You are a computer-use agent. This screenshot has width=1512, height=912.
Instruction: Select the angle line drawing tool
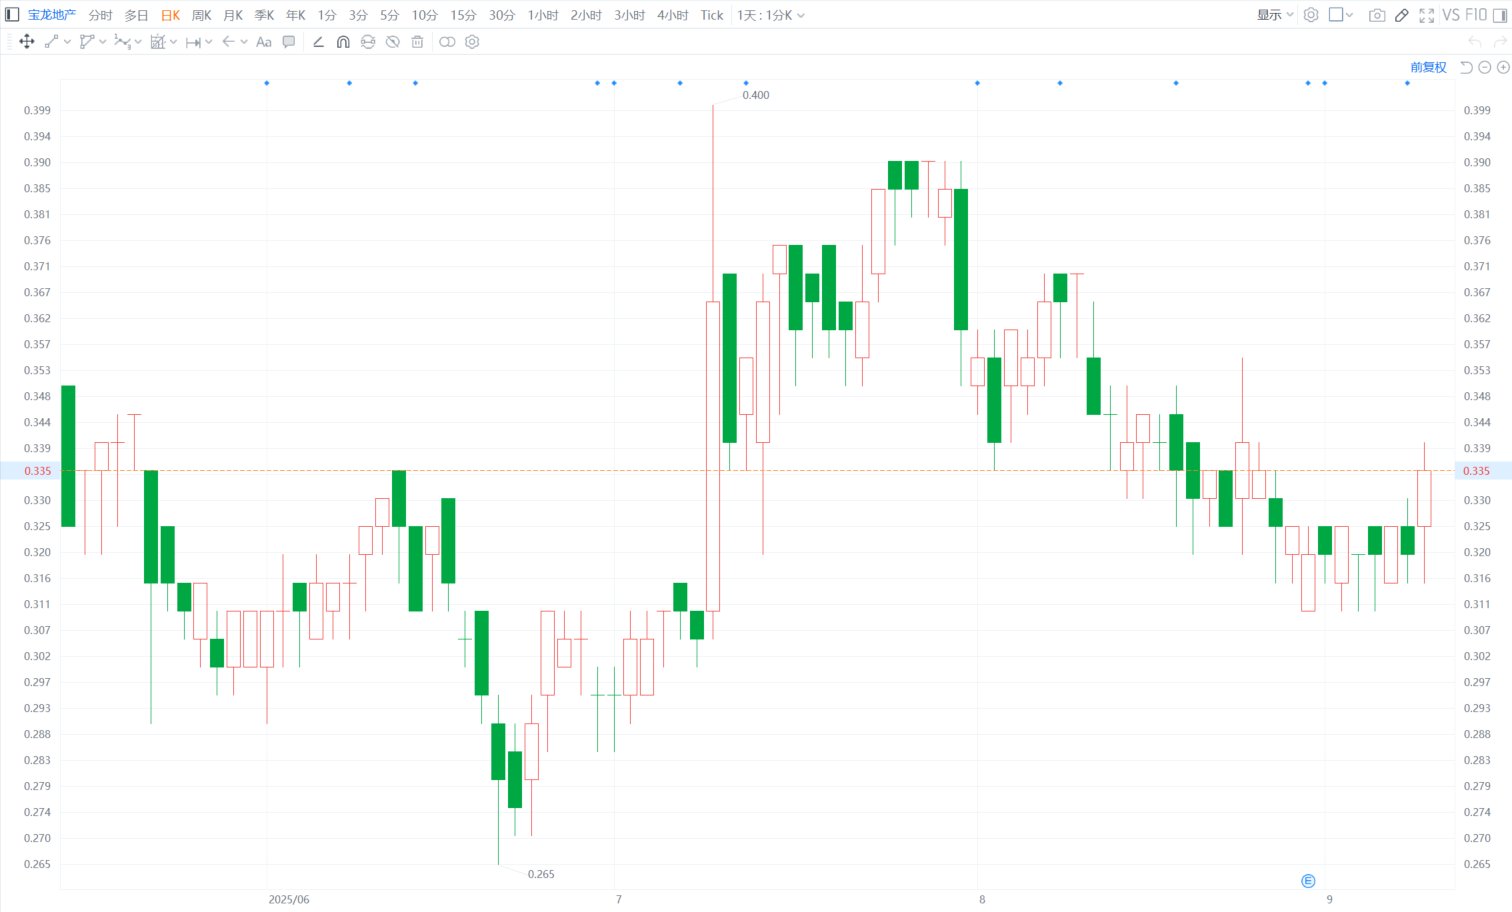(318, 42)
